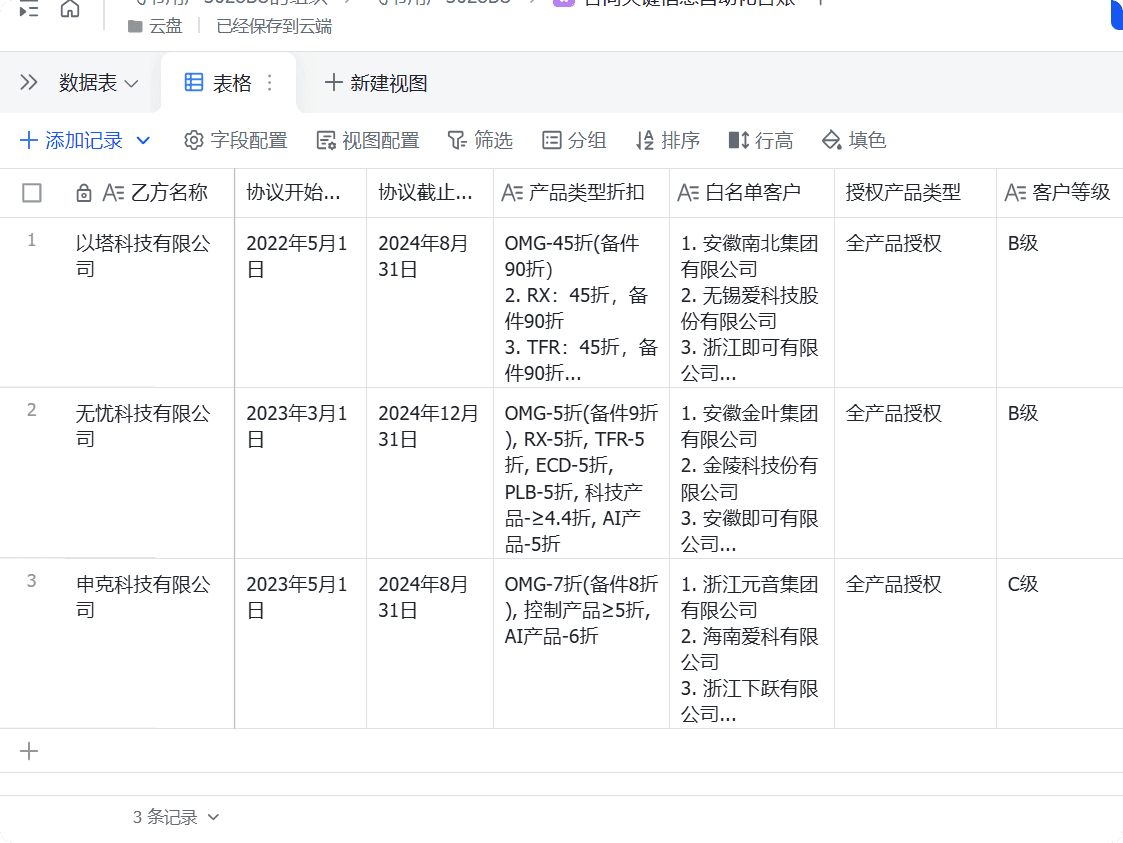Viewport: 1123px width, 843px height.
Task: Switch to the 表格 view tab
Action: (219, 83)
